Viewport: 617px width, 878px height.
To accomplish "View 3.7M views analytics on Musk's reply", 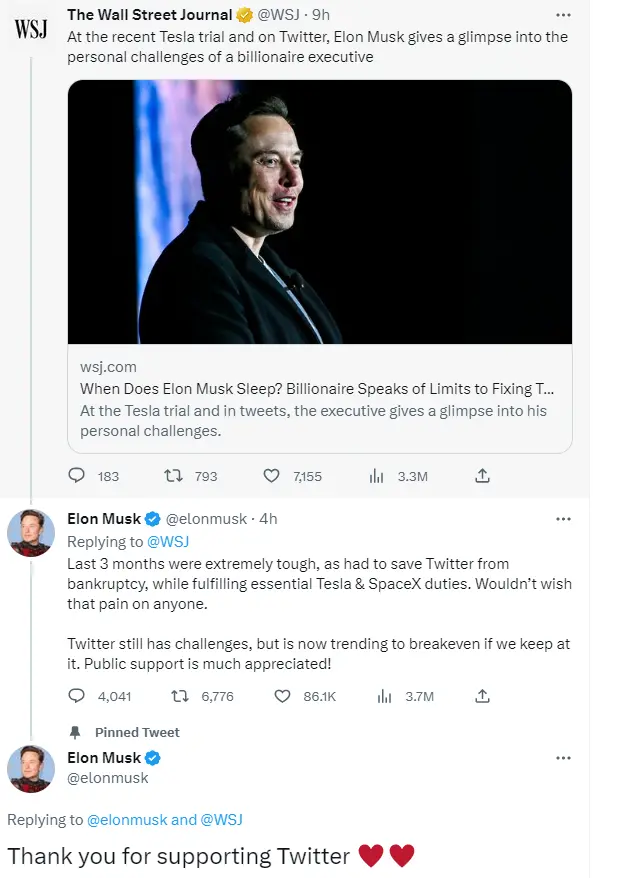I will point(384,696).
